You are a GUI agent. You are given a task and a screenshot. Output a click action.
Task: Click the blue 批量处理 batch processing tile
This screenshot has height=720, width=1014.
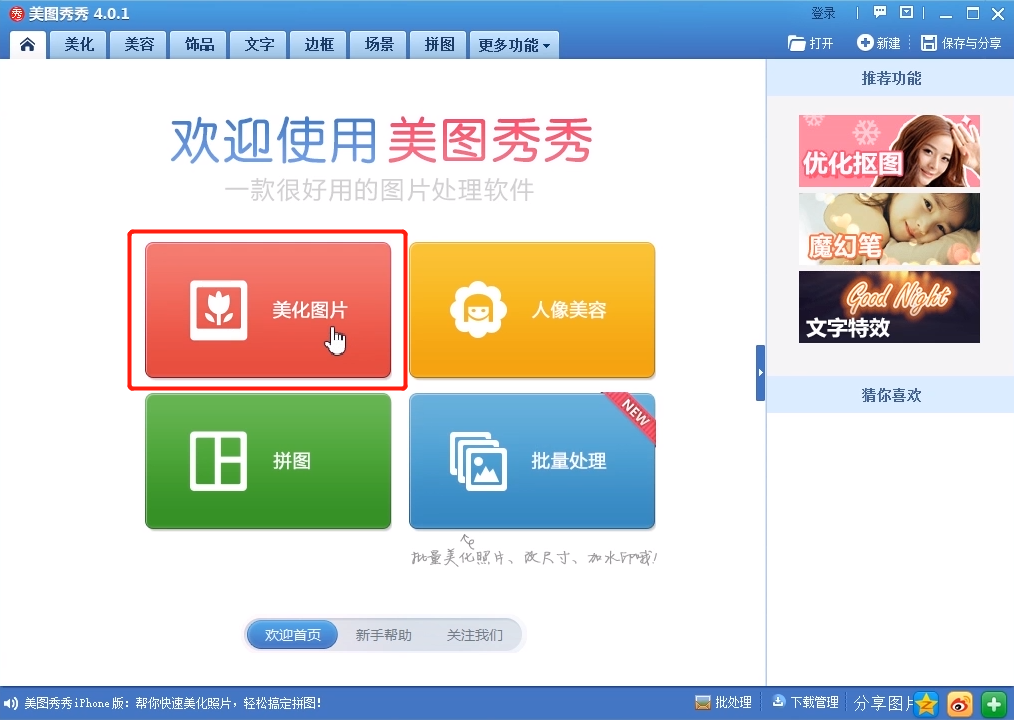coord(531,461)
